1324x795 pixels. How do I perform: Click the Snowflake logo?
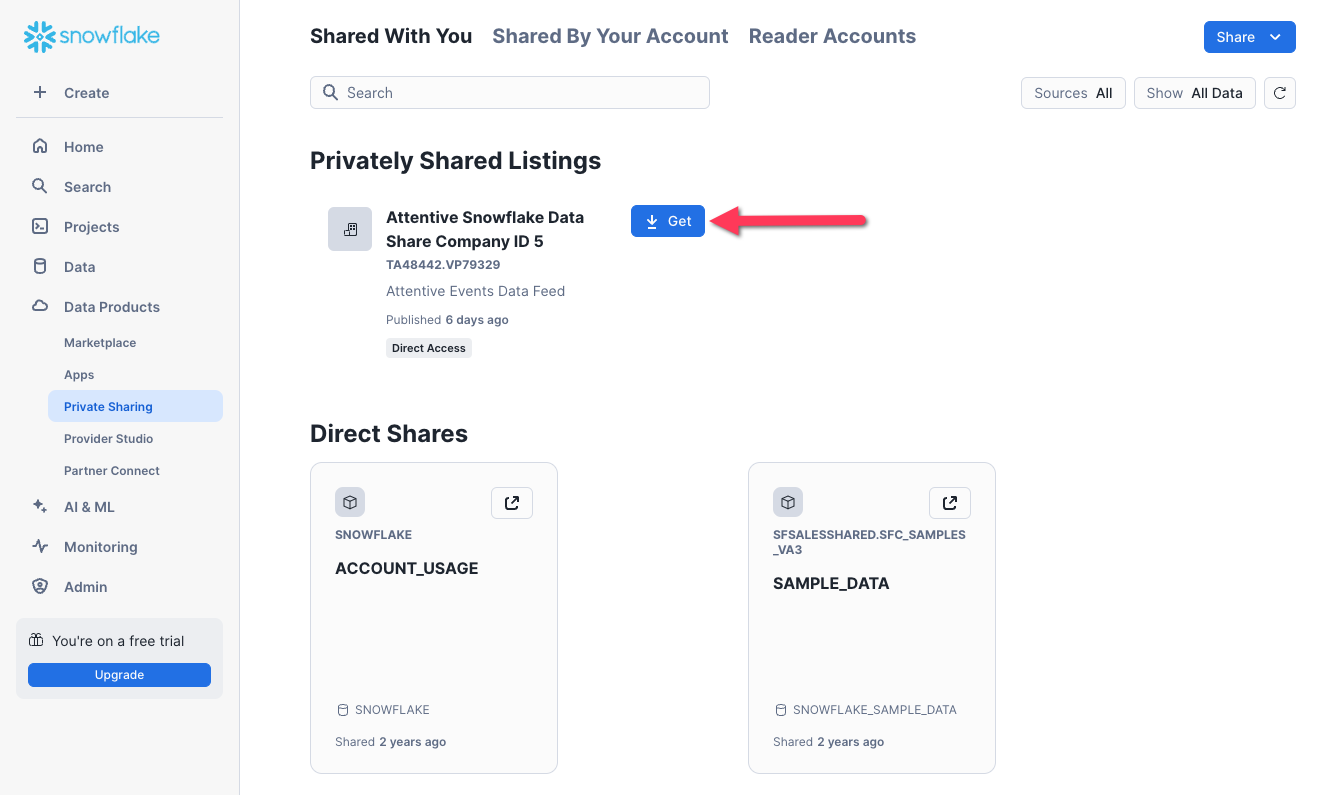tap(92, 37)
